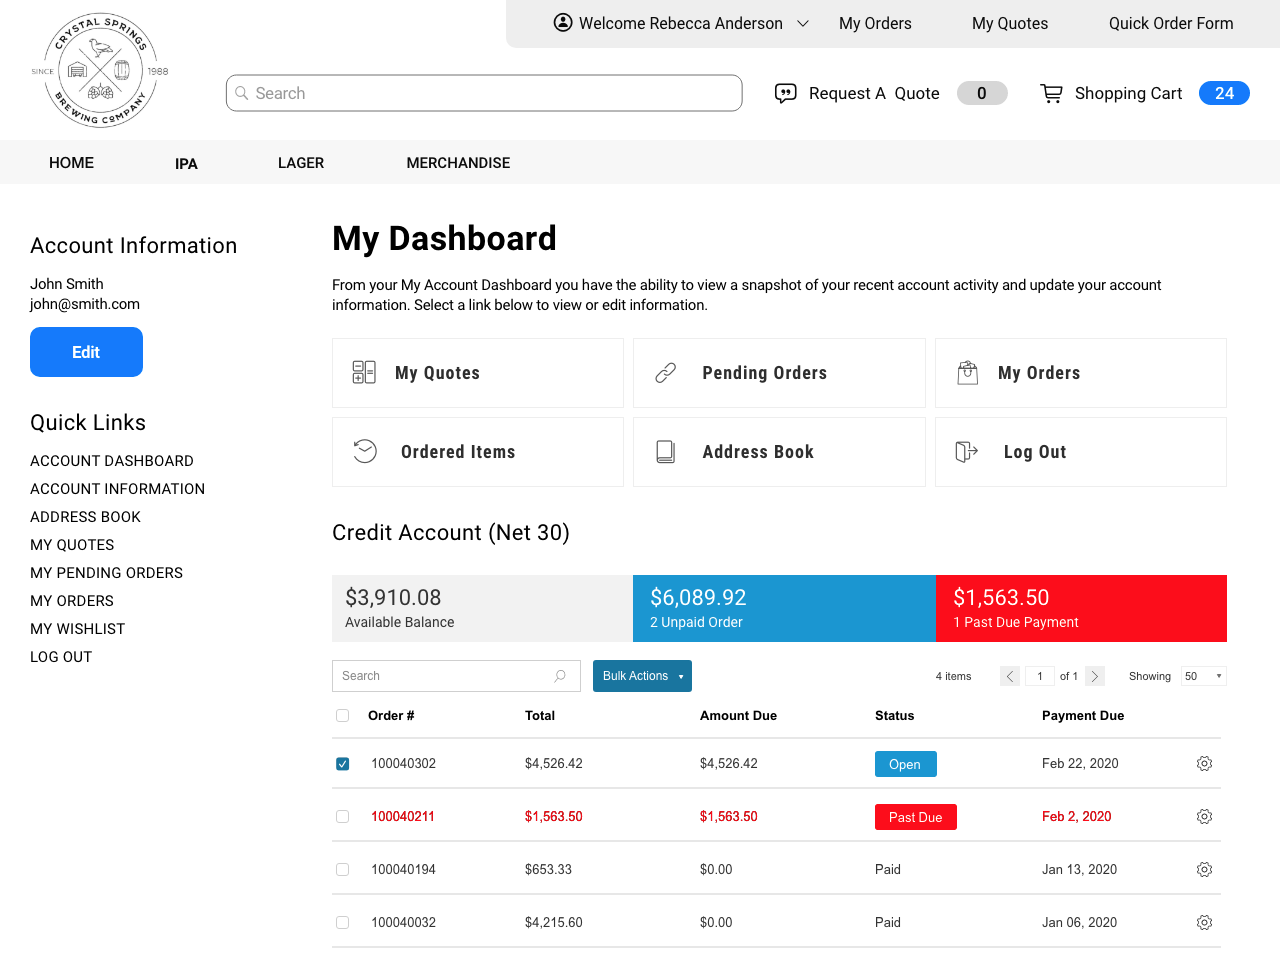The image size is (1280, 956).
Task: Click the blue Unpaid Order tile
Action: pos(784,608)
